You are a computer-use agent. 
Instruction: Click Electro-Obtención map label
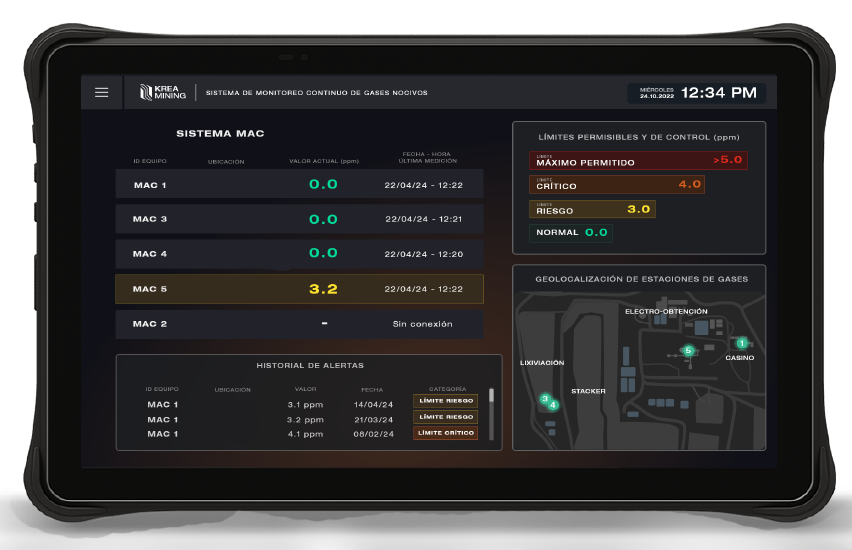pyautogui.click(x=666, y=311)
